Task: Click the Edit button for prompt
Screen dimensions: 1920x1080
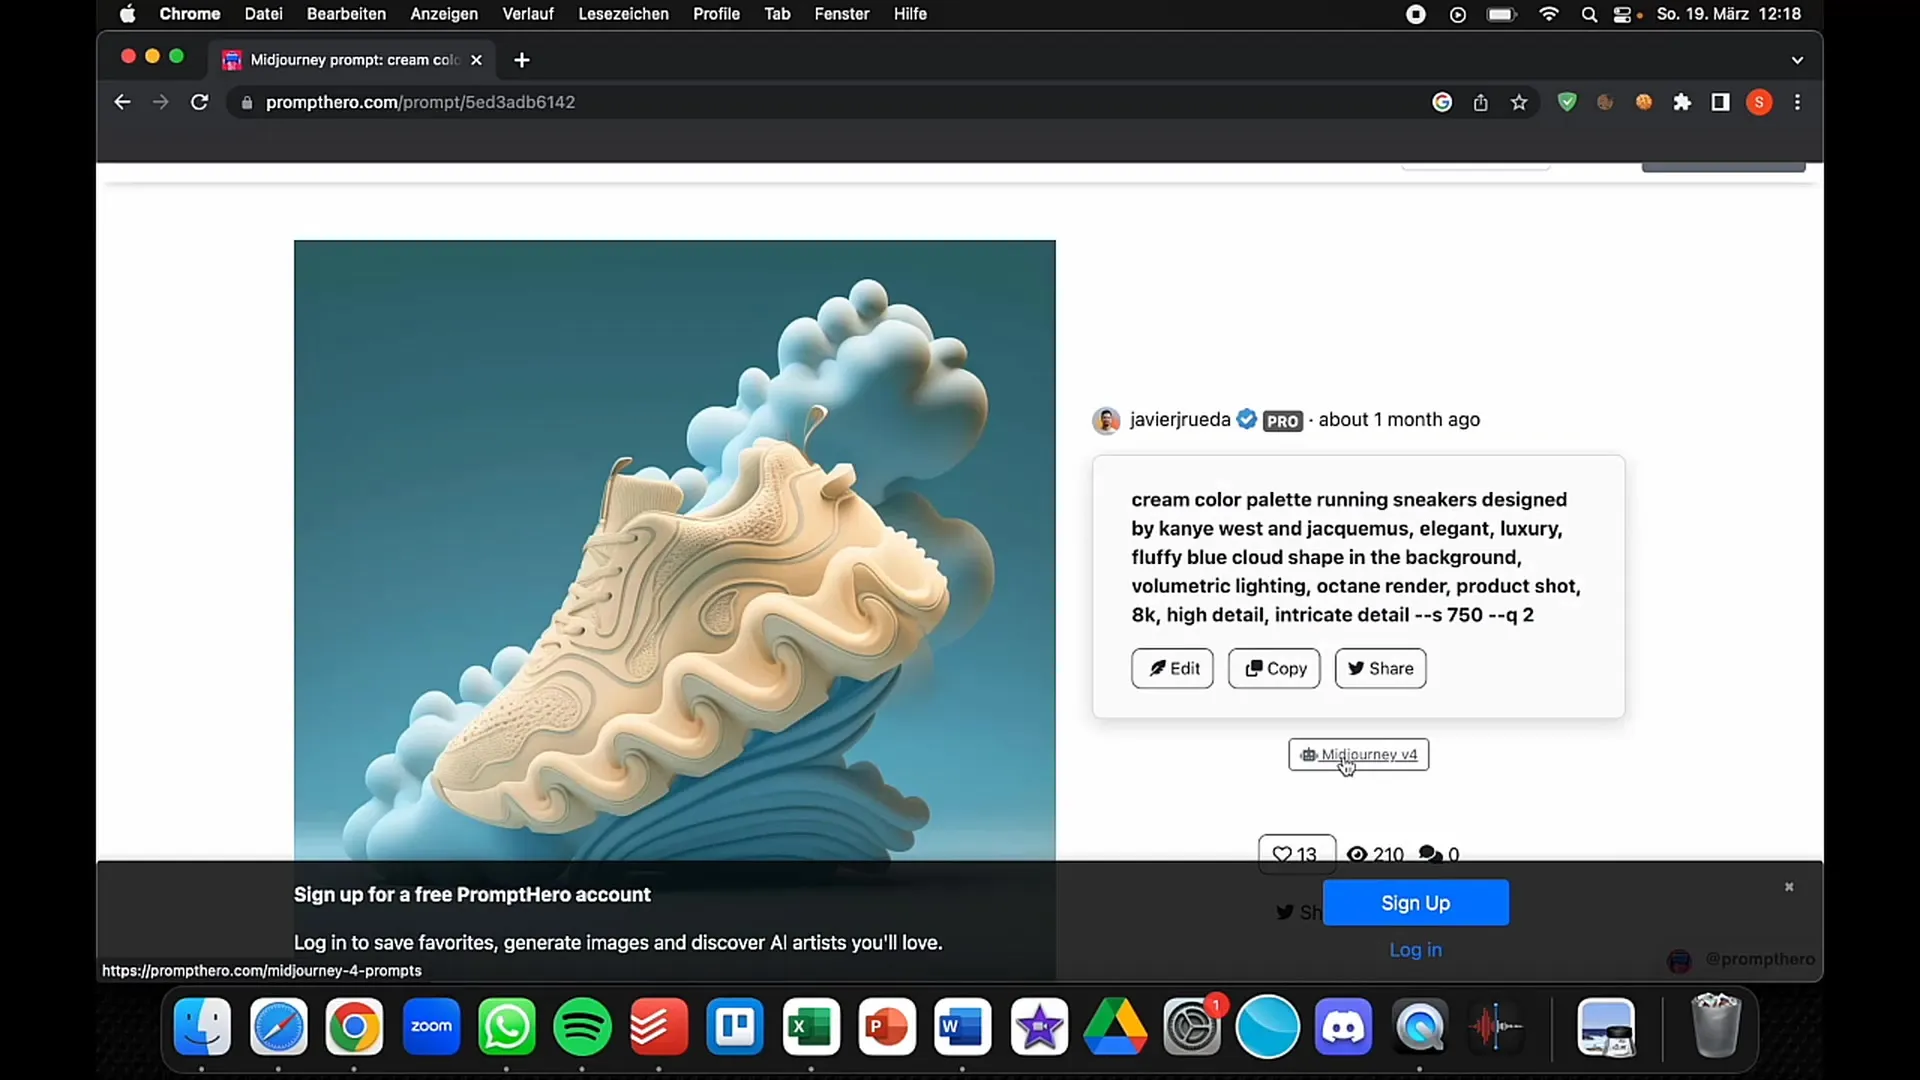Action: pyautogui.click(x=1172, y=669)
